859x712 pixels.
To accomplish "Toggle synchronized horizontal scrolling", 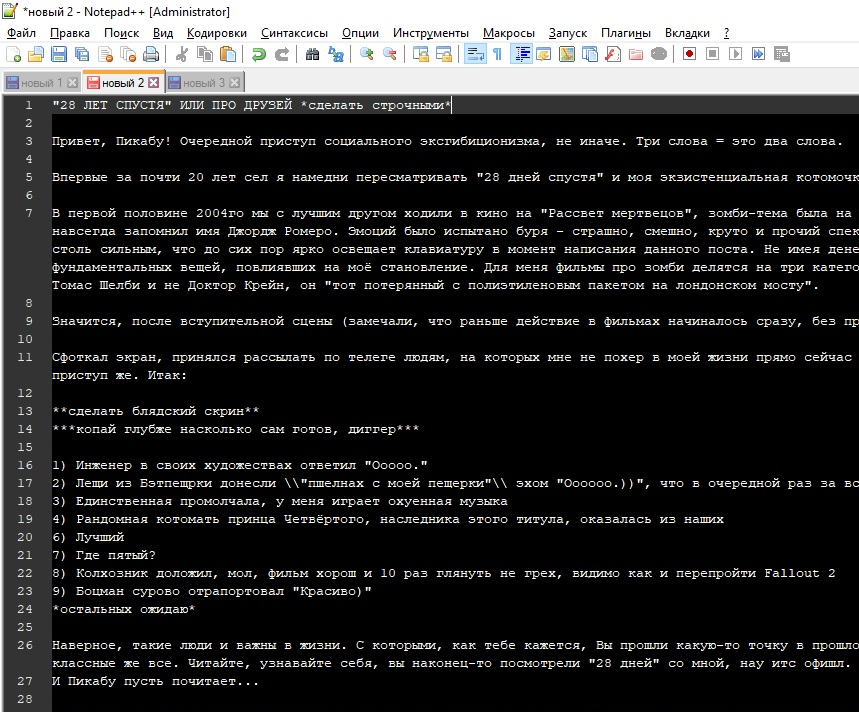I will 443,54.
